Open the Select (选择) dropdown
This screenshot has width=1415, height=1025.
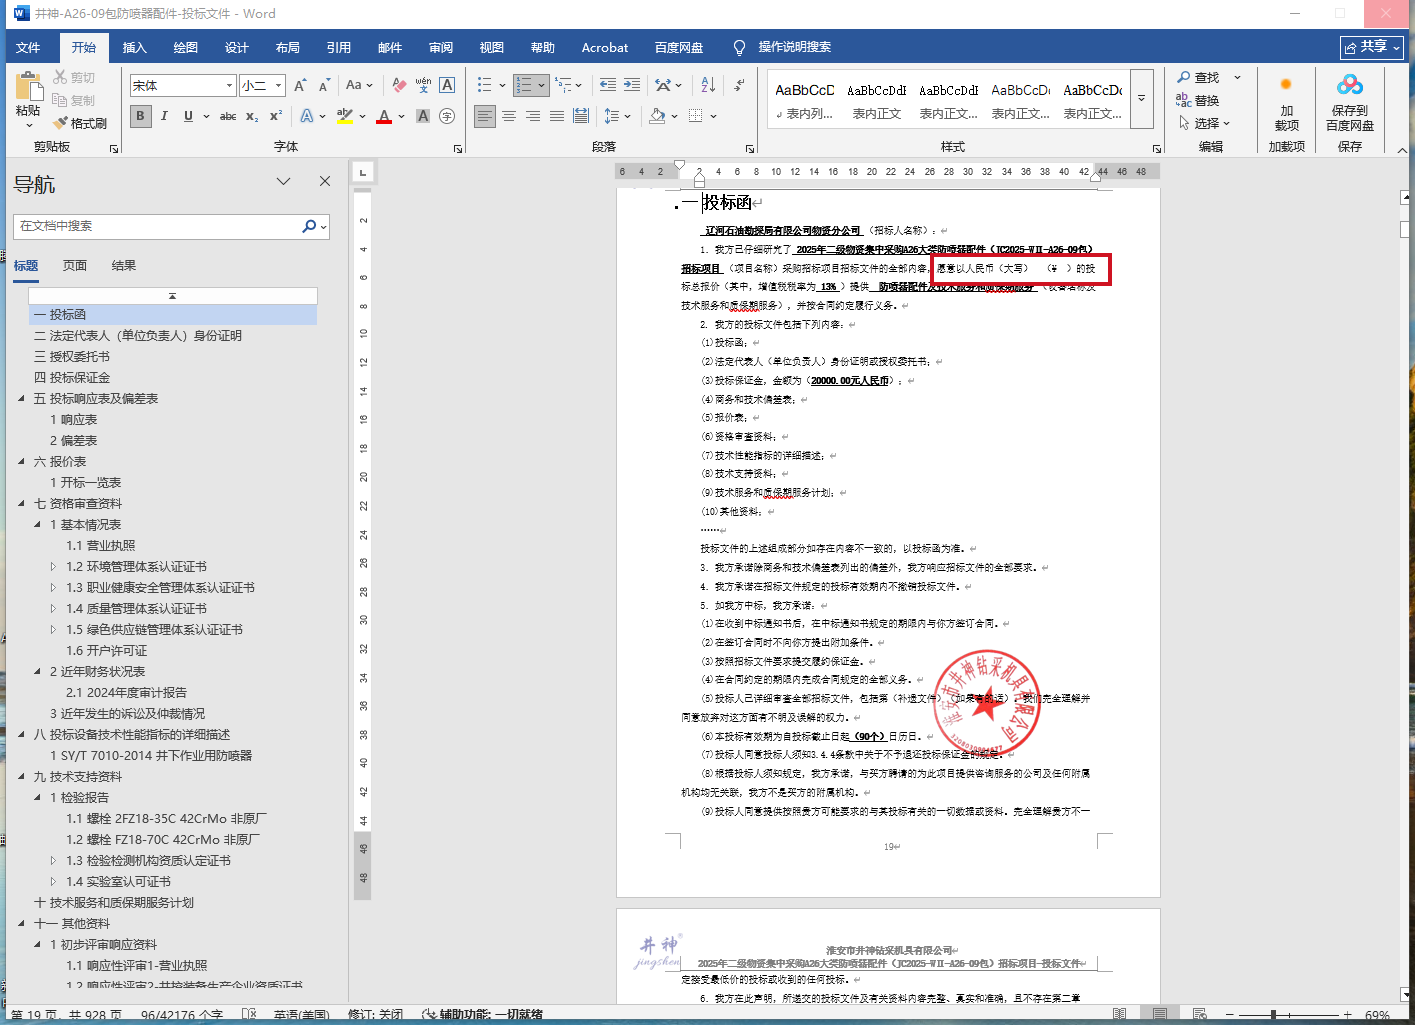(x=1204, y=123)
